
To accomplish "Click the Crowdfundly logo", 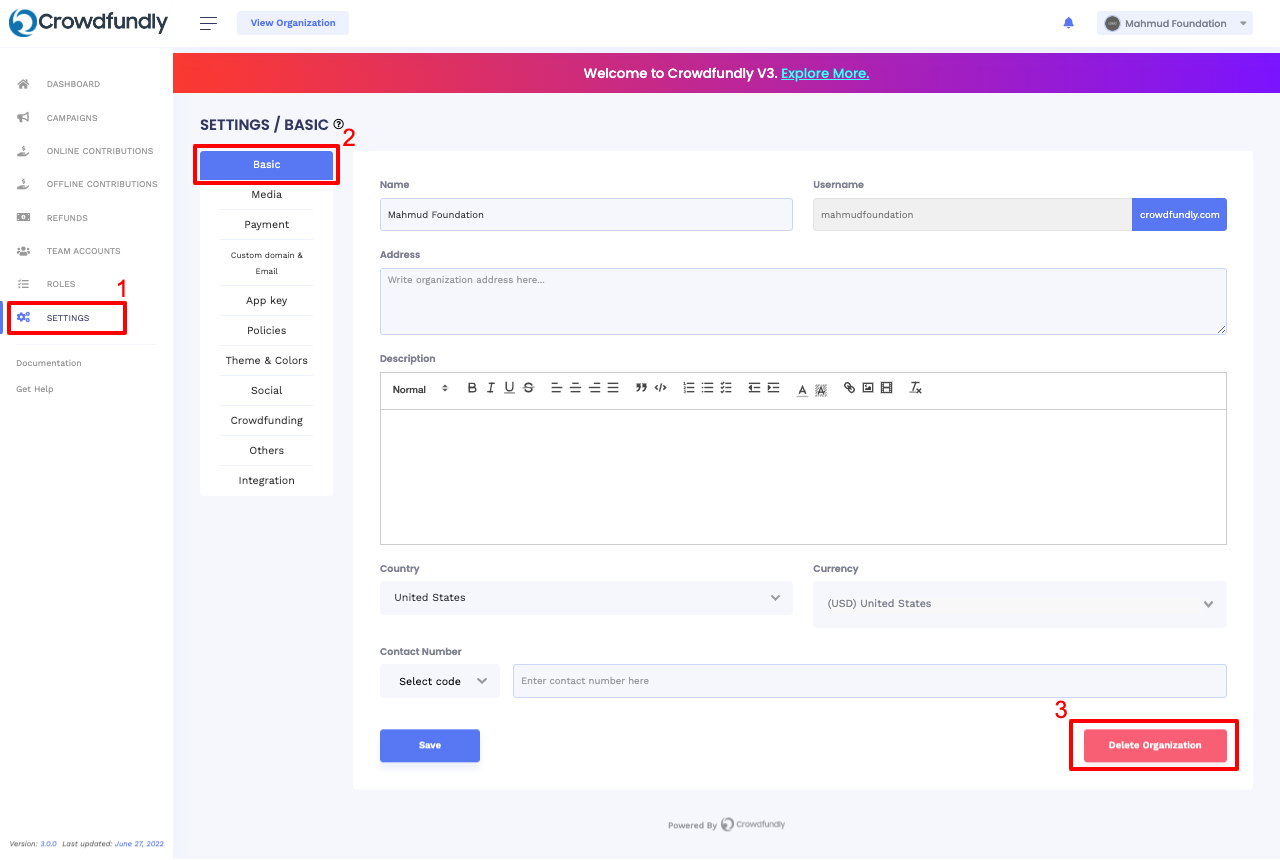I will point(88,23).
